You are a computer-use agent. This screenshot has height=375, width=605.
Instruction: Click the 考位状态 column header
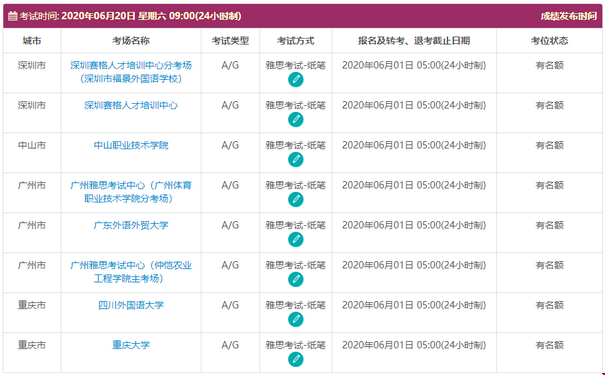549,41
